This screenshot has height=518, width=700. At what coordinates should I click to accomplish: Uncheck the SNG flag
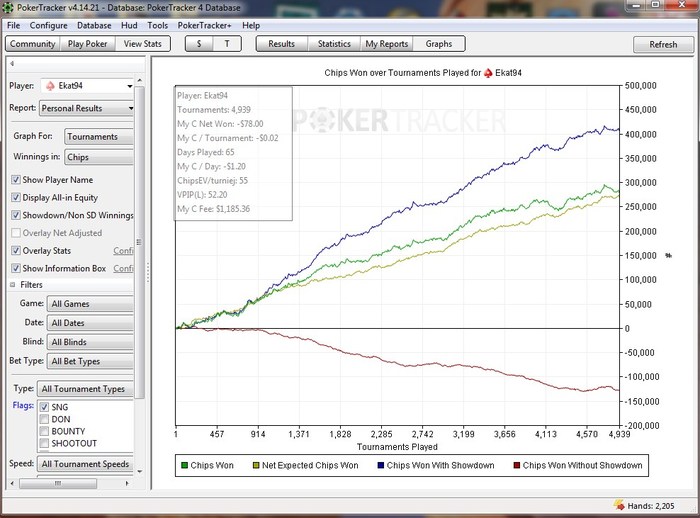click(44, 407)
